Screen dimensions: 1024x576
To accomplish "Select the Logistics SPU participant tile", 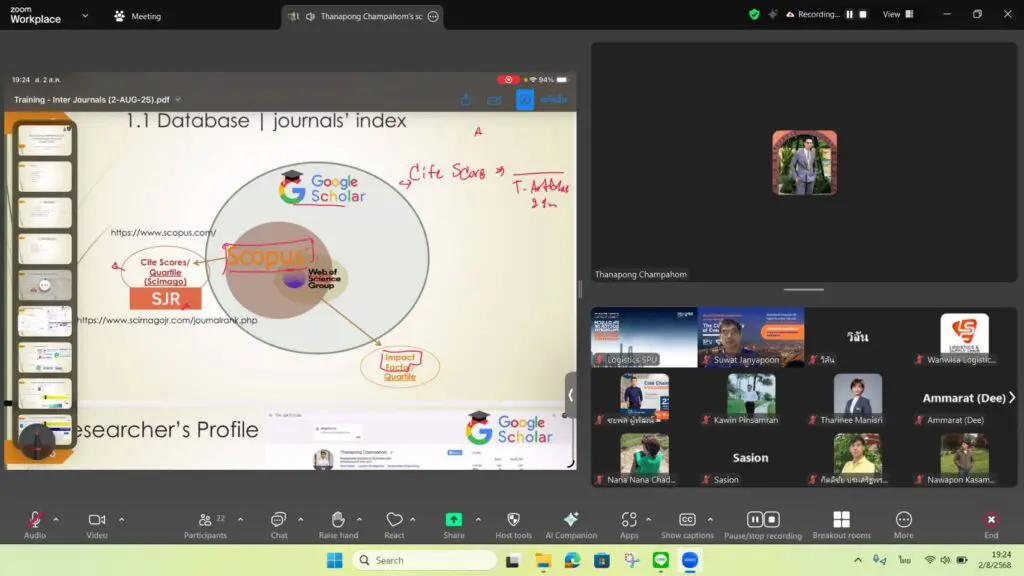I will [x=644, y=337].
